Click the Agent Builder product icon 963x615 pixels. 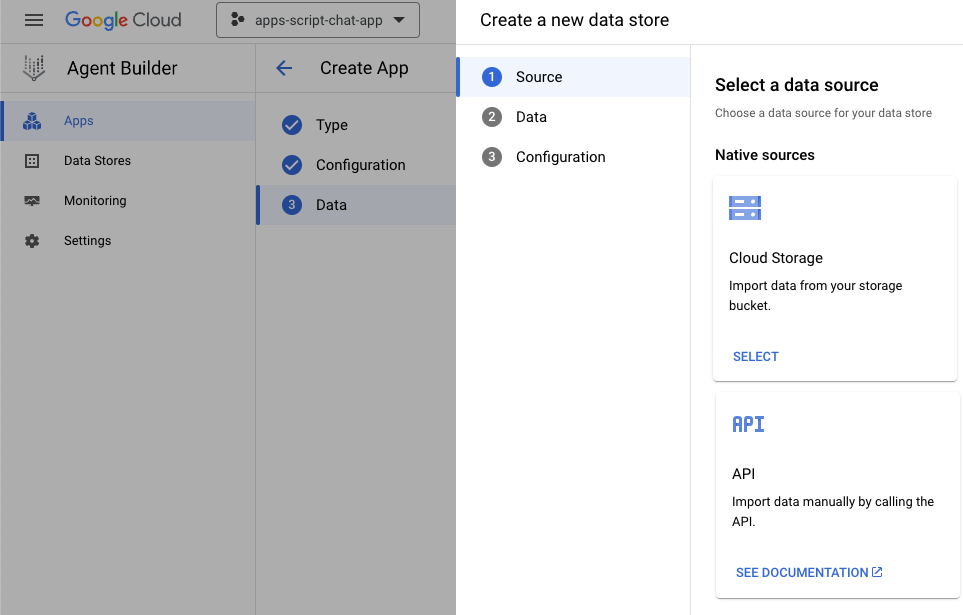[x=34, y=69]
